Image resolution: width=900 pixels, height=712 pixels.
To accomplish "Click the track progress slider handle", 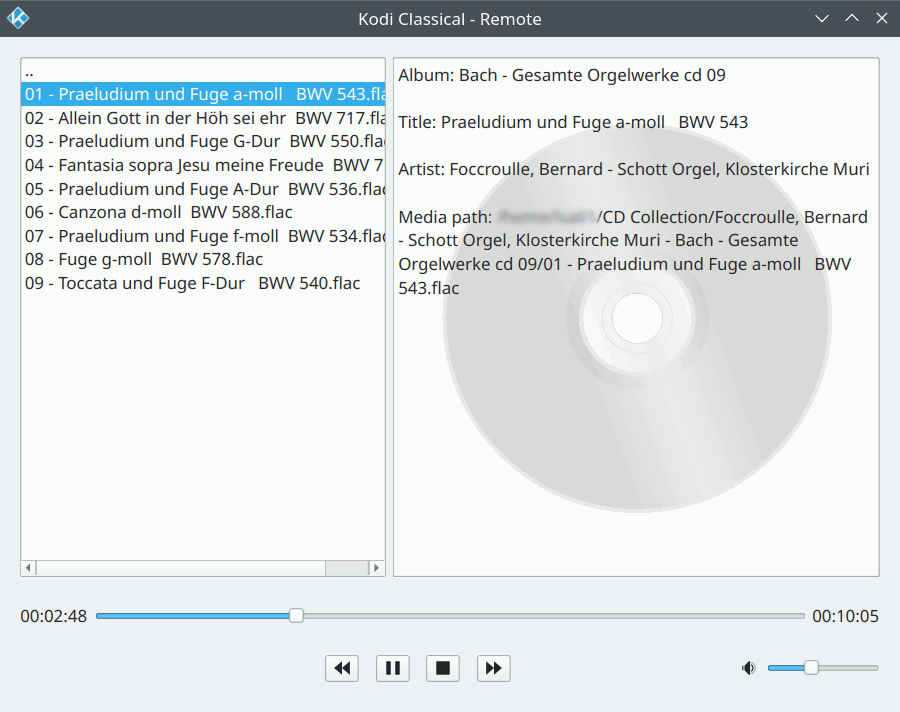I will pyautogui.click(x=296, y=616).
